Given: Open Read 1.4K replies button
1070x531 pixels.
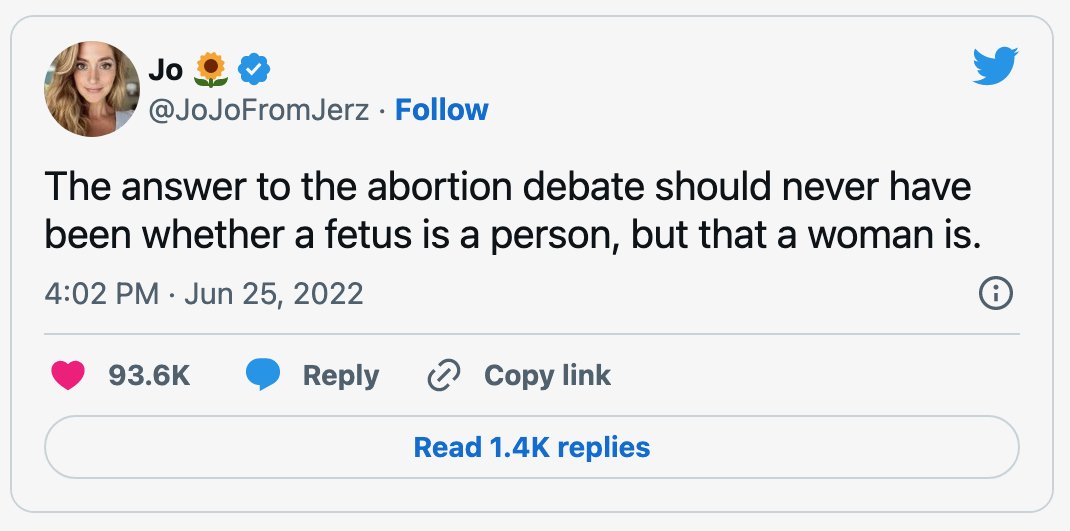Looking at the screenshot, I should click(532, 448).
